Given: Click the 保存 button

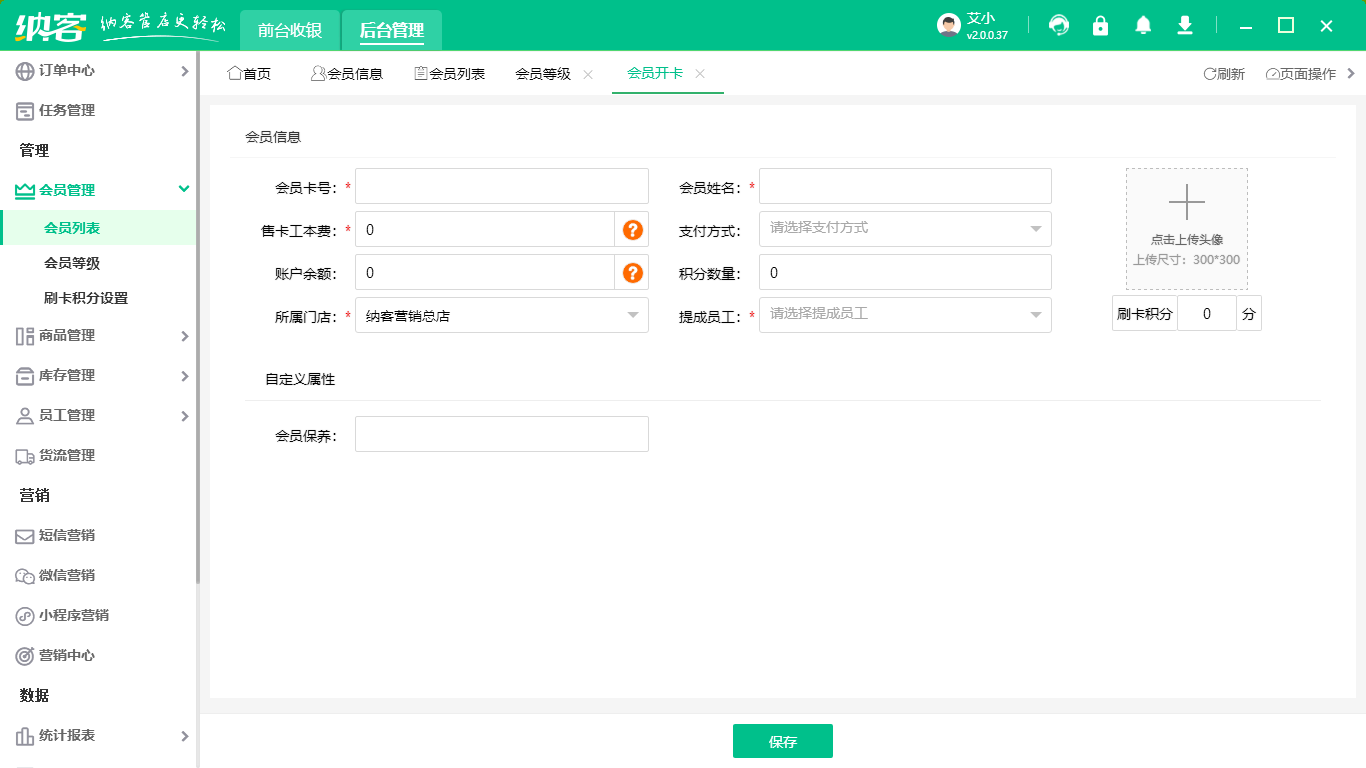Looking at the screenshot, I should click(x=783, y=741).
